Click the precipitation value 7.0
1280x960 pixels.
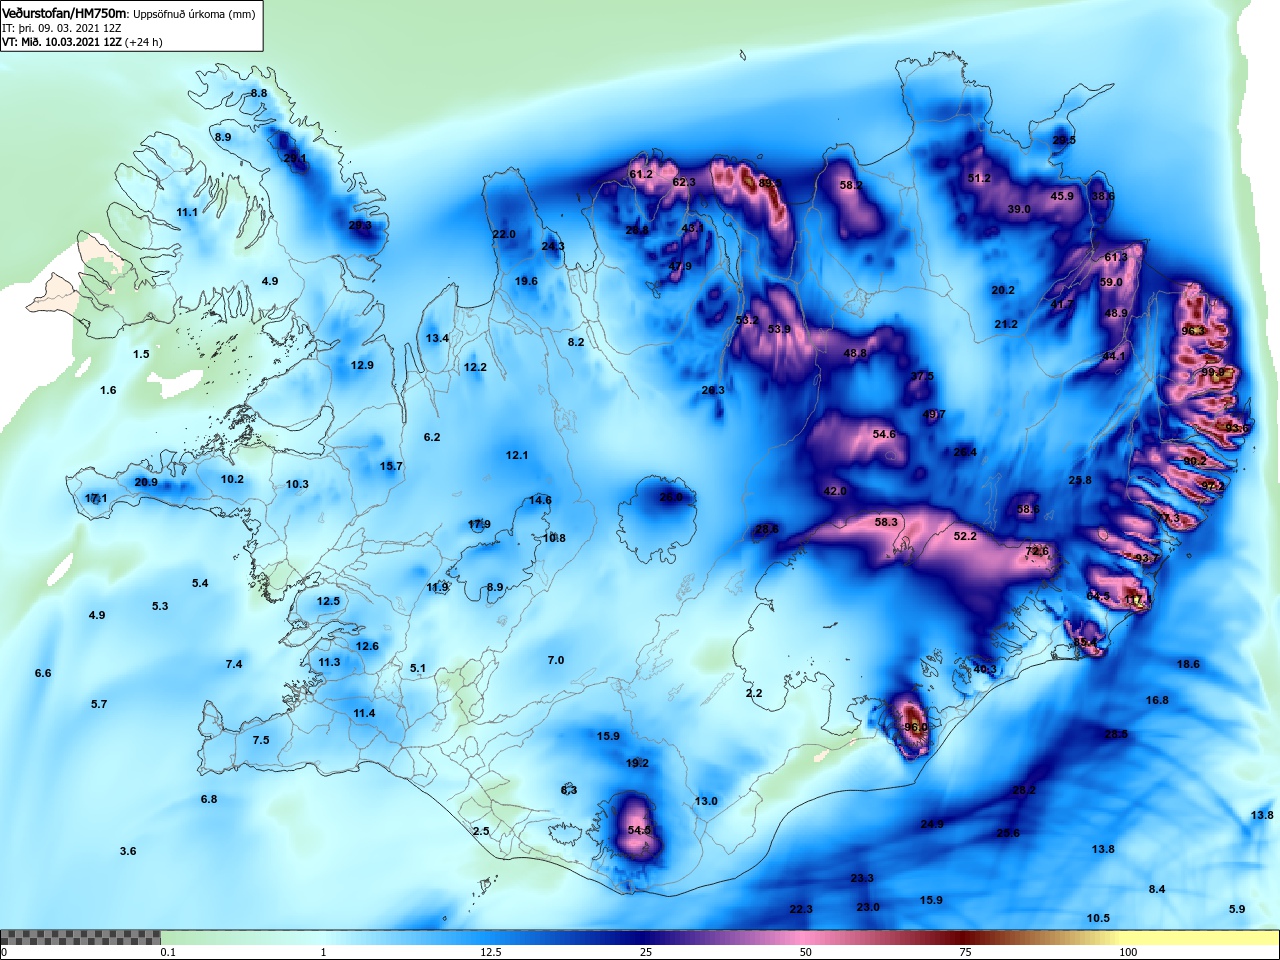[x=556, y=660]
